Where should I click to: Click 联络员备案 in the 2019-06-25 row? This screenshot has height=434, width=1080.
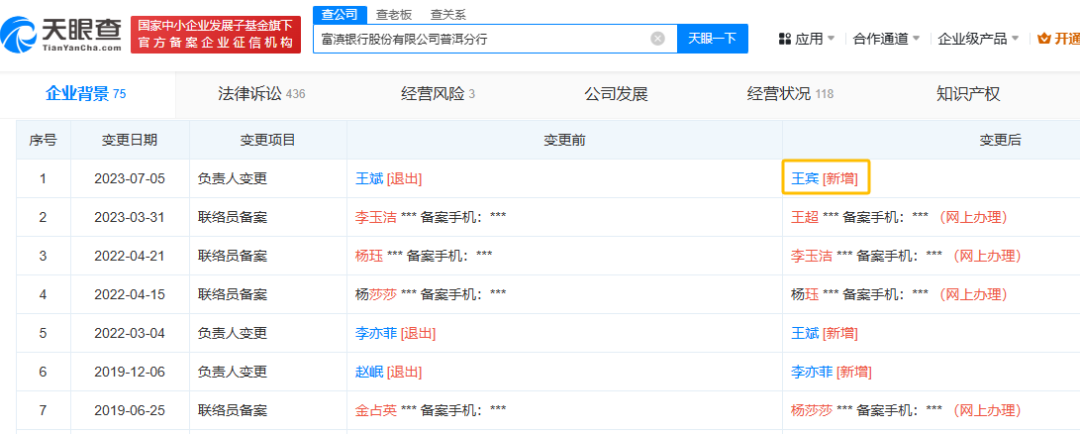pyautogui.click(x=232, y=411)
